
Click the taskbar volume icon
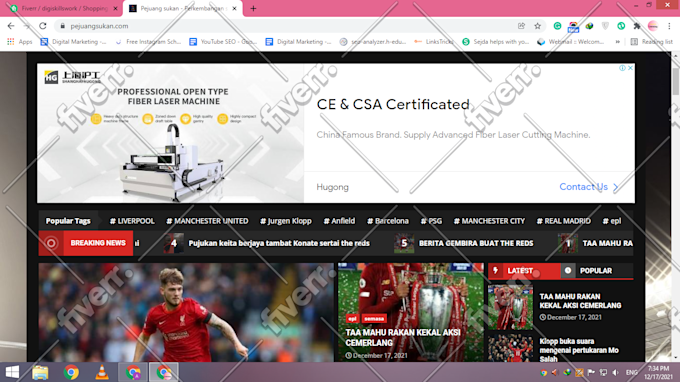tap(615, 372)
